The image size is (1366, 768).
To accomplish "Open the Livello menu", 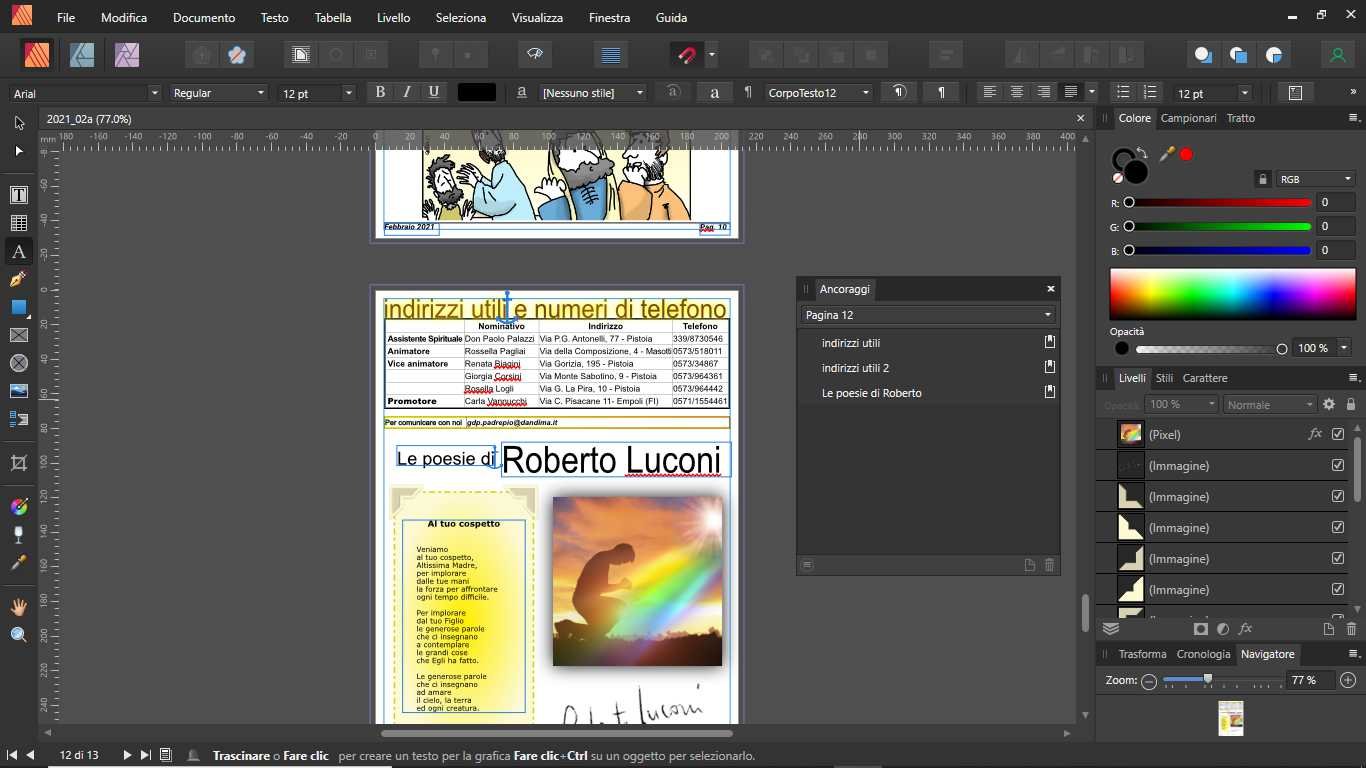I will click(x=393, y=18).
